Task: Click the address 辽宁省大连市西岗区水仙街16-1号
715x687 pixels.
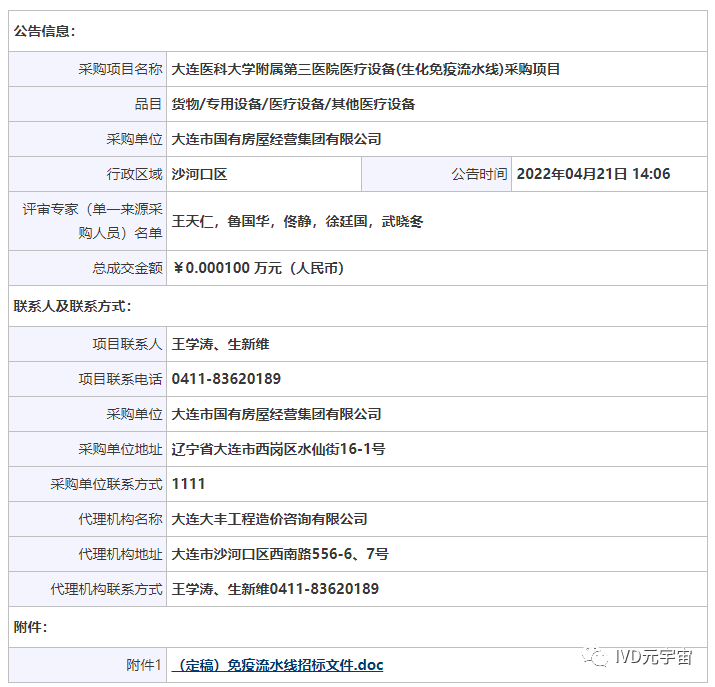Action: (278, 449)
